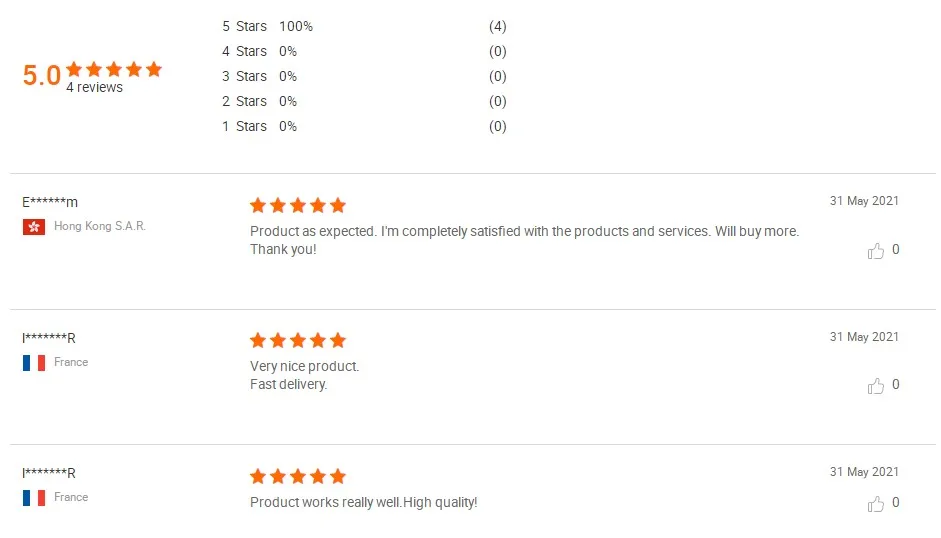Click reviewer name E******m
Image resolution: width=941 pixels, height=538 pixels.
pyautogui.click(x=50, y=202)
